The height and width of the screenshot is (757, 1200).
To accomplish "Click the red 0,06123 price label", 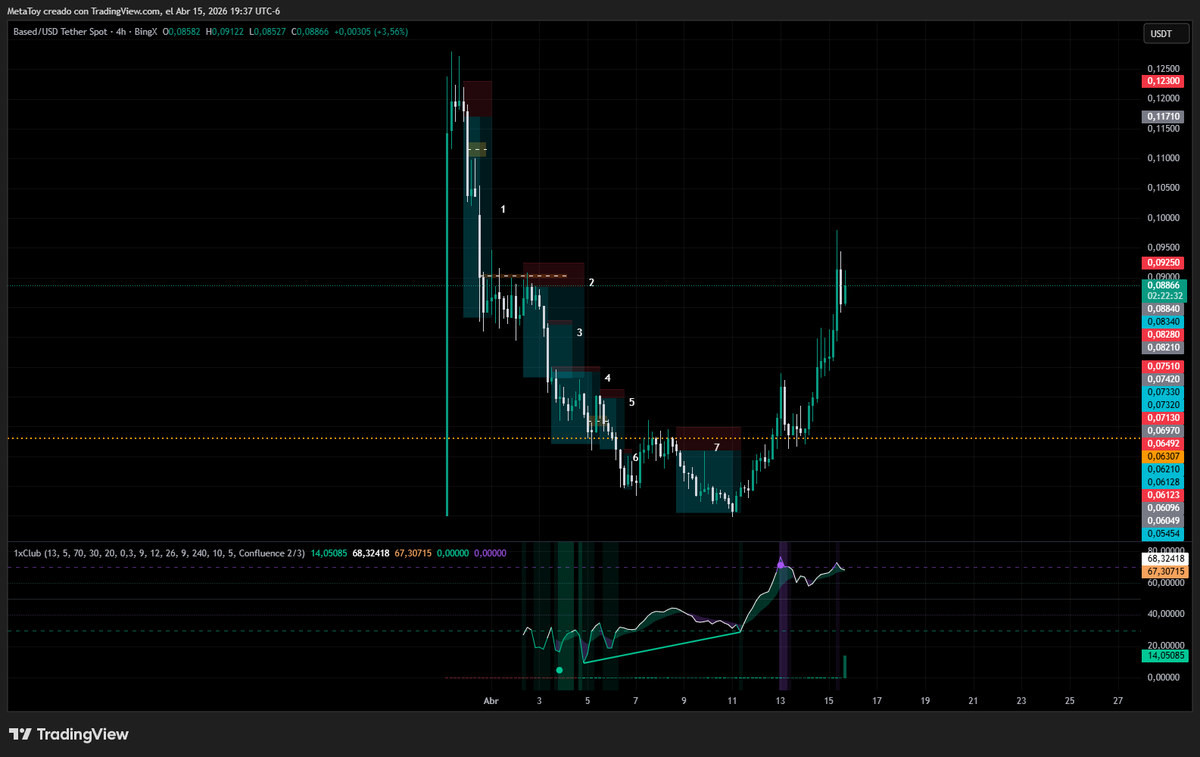I will coord(1163,495).
